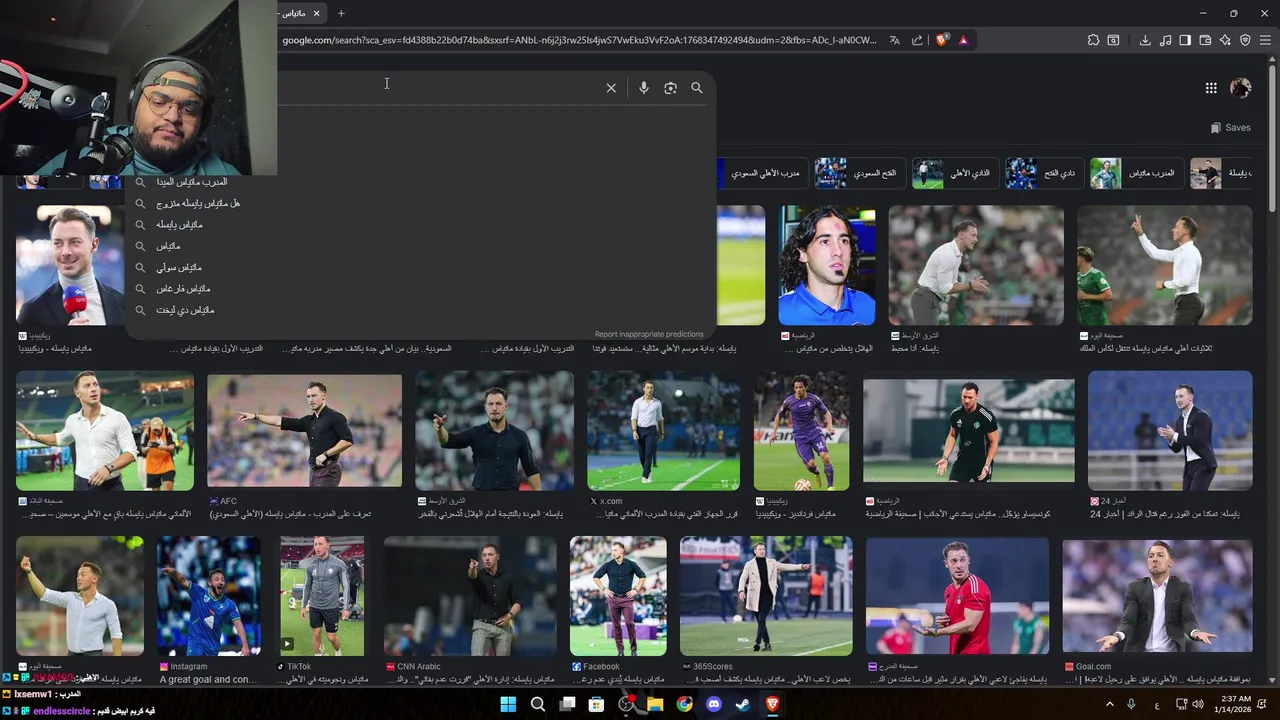This screenshot has height=720, width=1280.
Task: Select suggestion هل ماتياس يايسله متزوج
Action: tap(198, 203)
